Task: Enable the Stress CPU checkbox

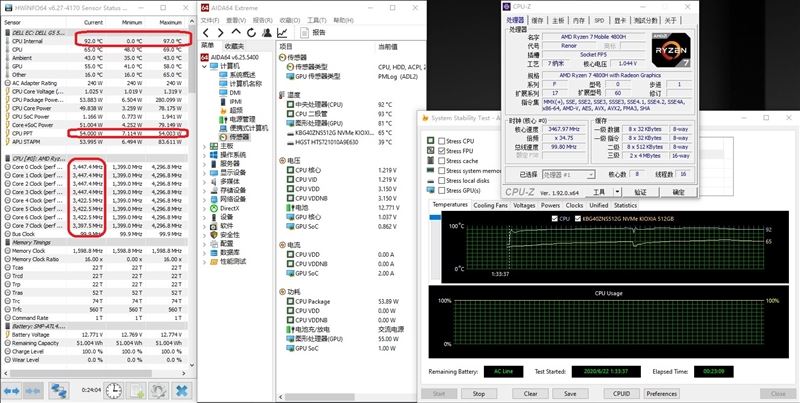Action: tap(442, 141)
